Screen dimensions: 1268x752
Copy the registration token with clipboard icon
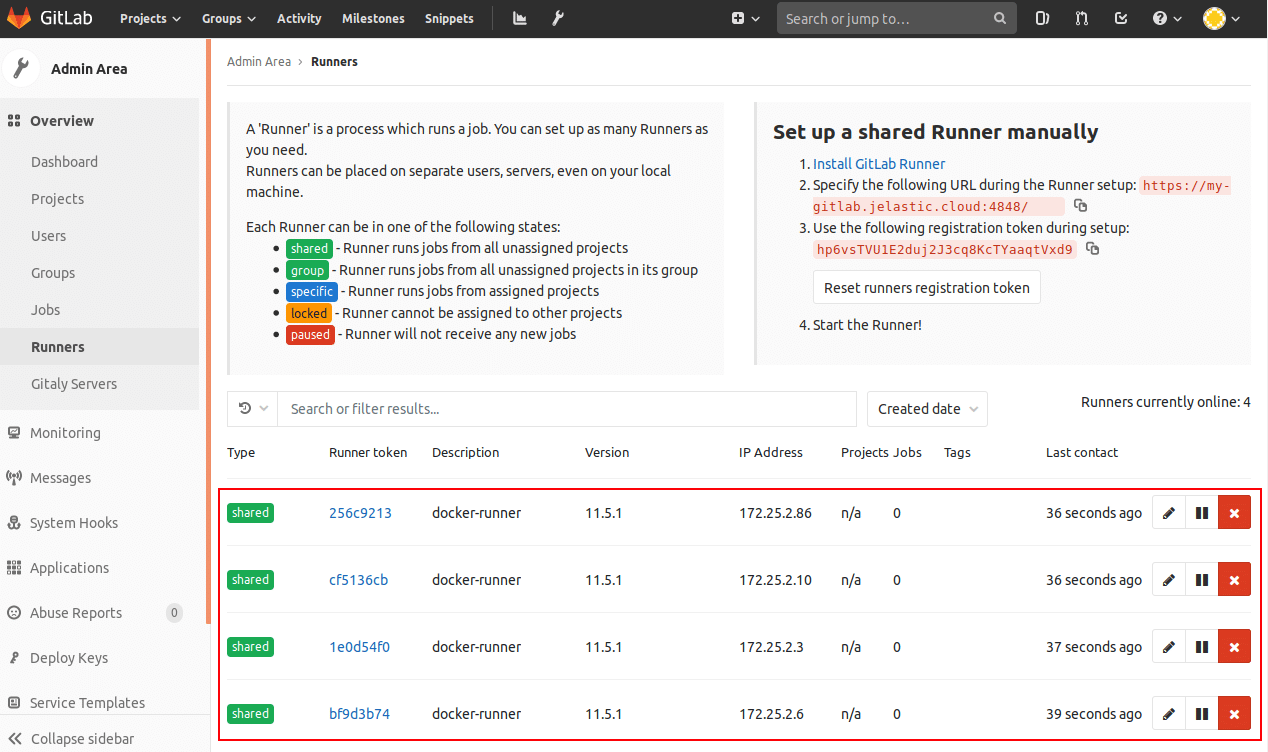tap(1092, 249)
